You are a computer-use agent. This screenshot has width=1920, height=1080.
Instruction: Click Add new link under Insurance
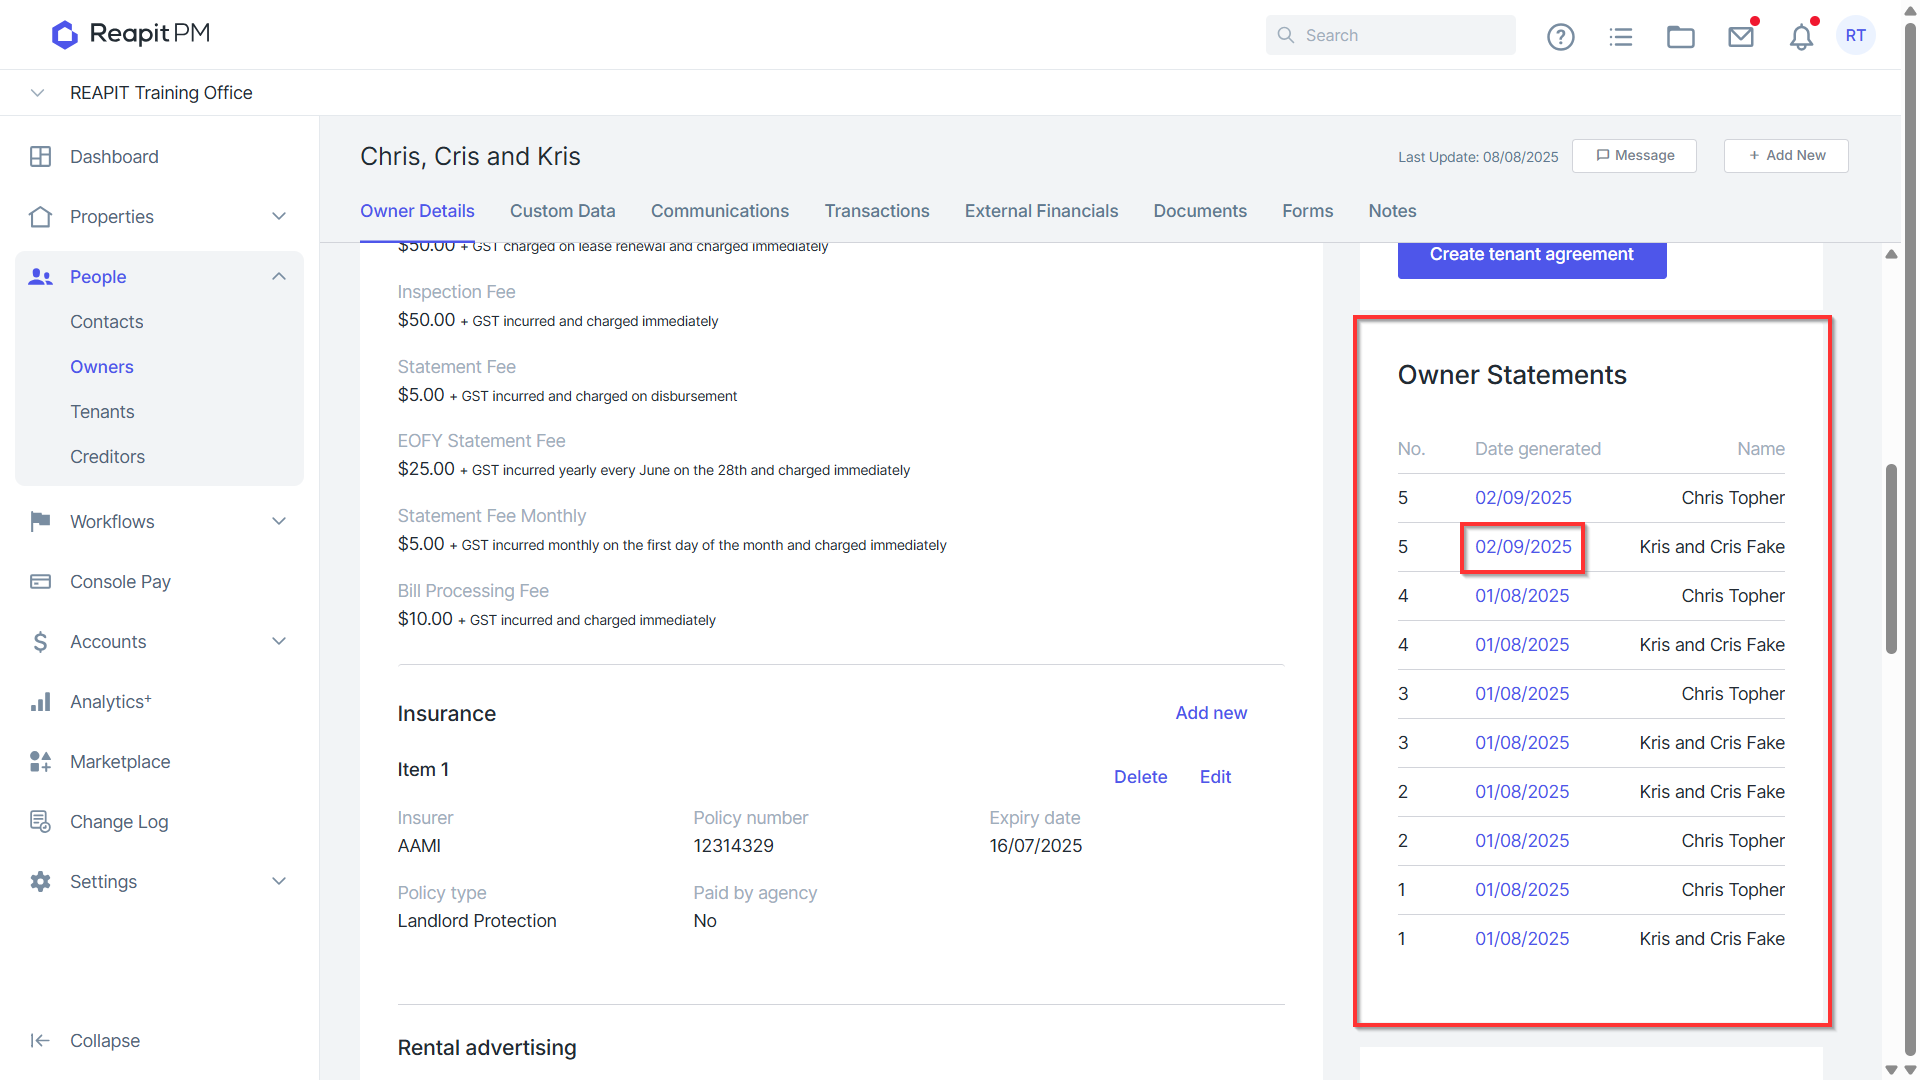click(1211, 713)
